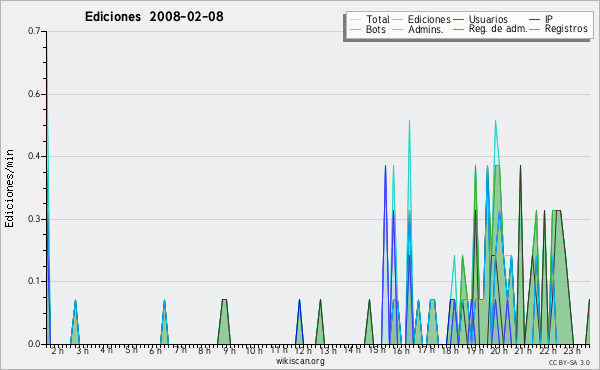Click the chart title Ediciones 2008-02-08

pos(154,17)
